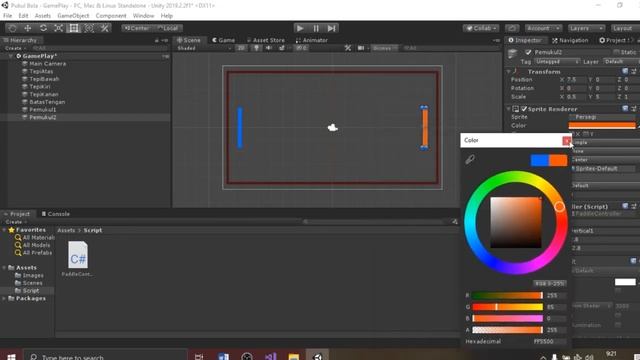Select the Hand tool in the toolbar
Screen dimensions: 640x360
(12, 28)
